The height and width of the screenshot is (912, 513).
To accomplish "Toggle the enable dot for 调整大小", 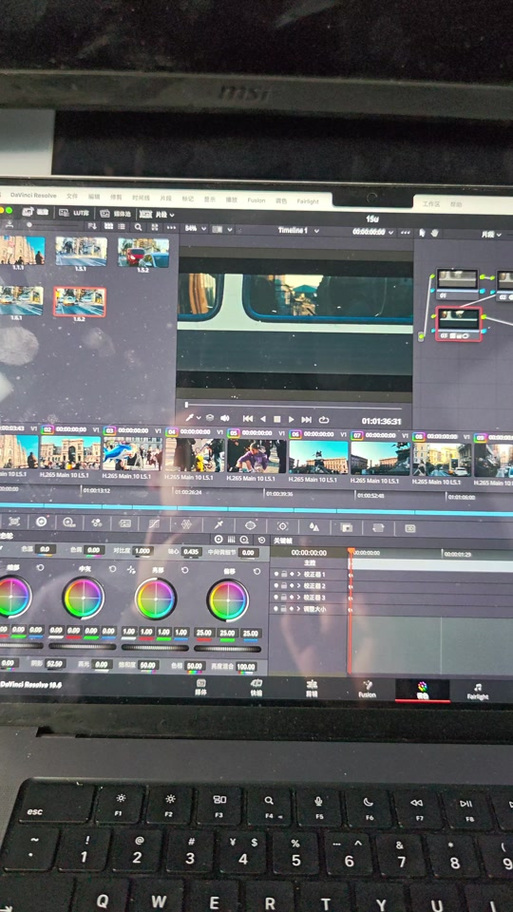I will click(276, 608).
